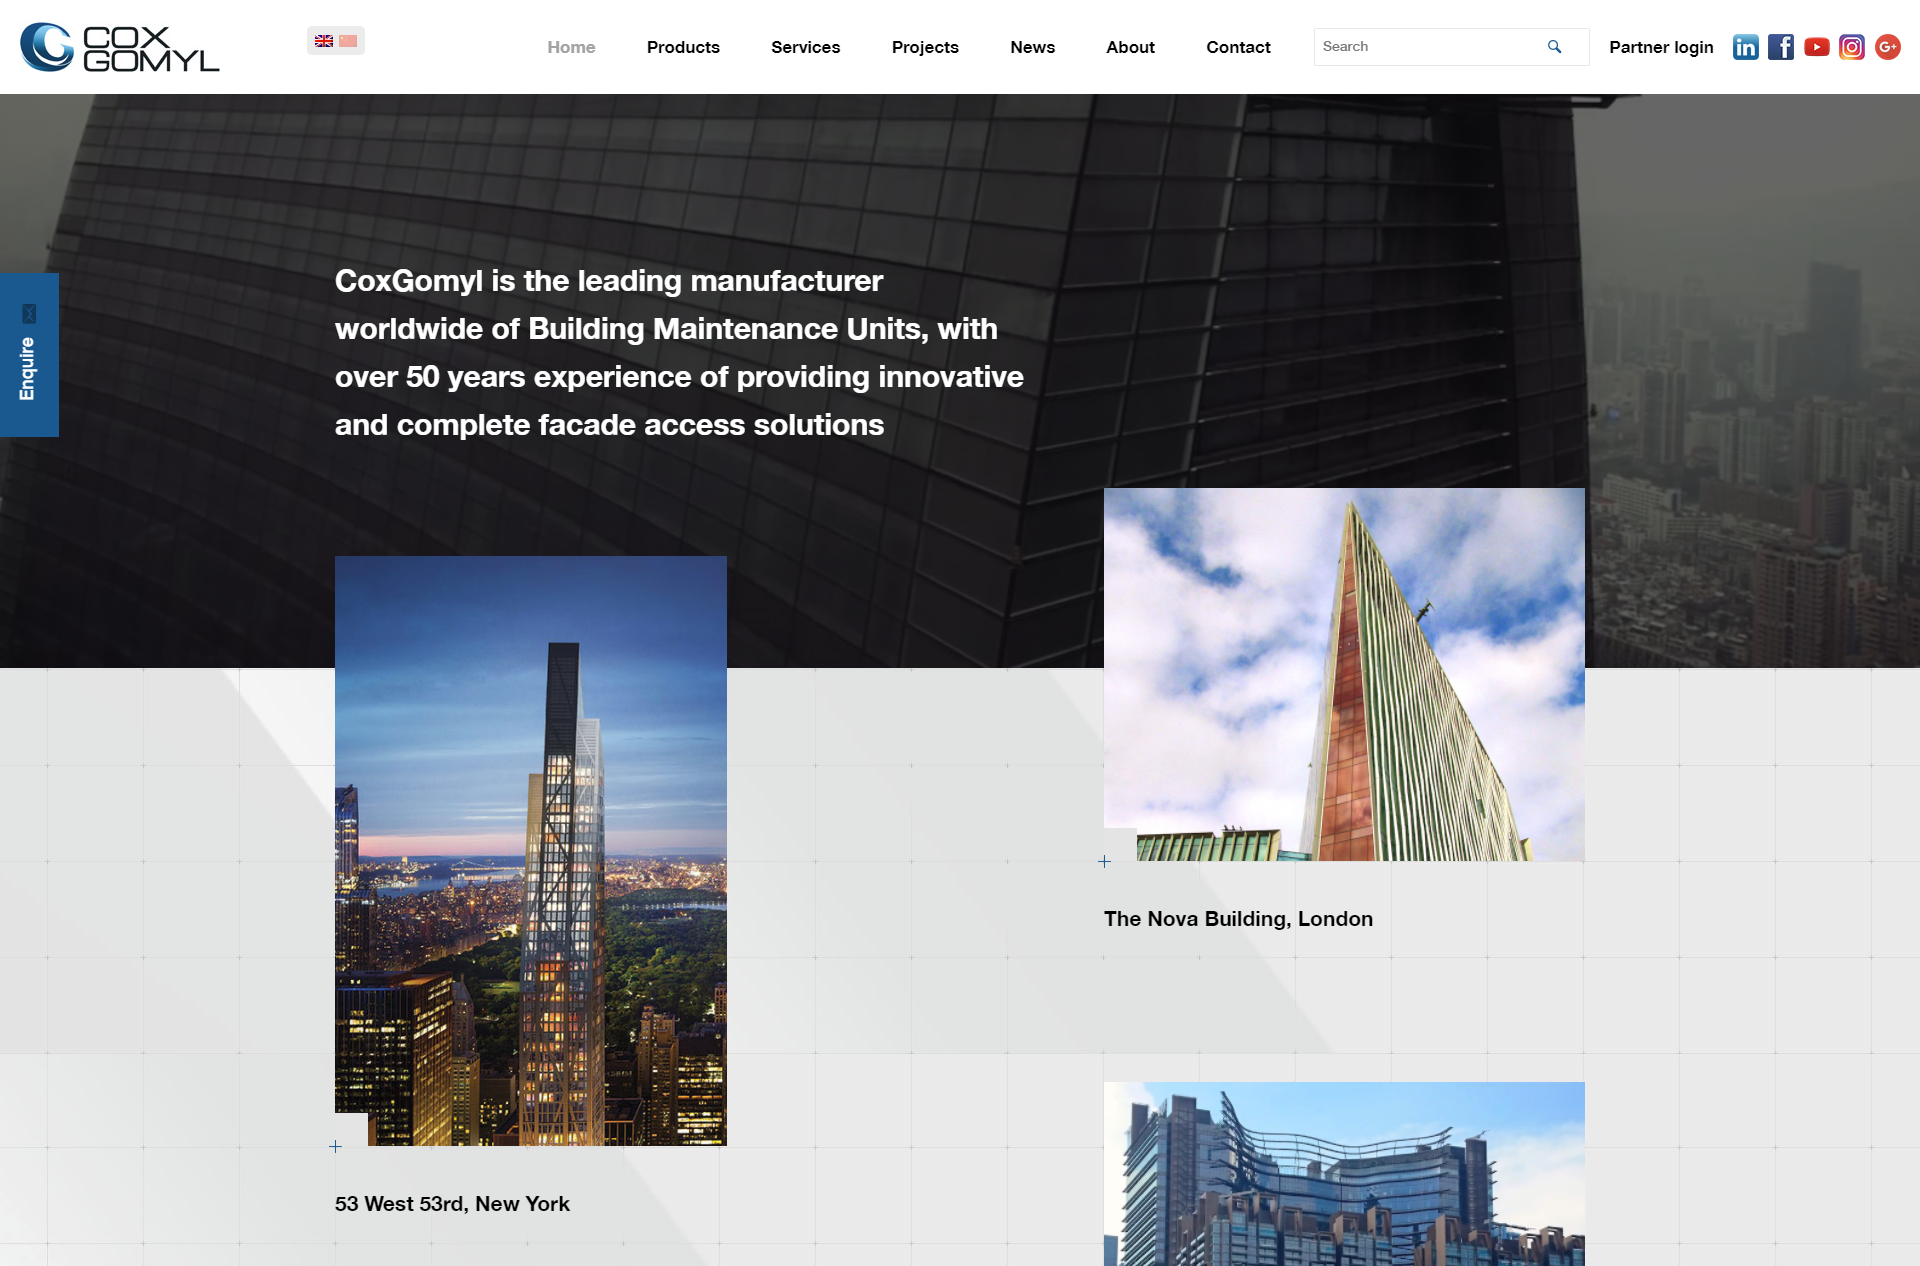Viewport: 1920px width, 1266px height.
Task: Click the Partner login link
Action: click(1661, 47)
